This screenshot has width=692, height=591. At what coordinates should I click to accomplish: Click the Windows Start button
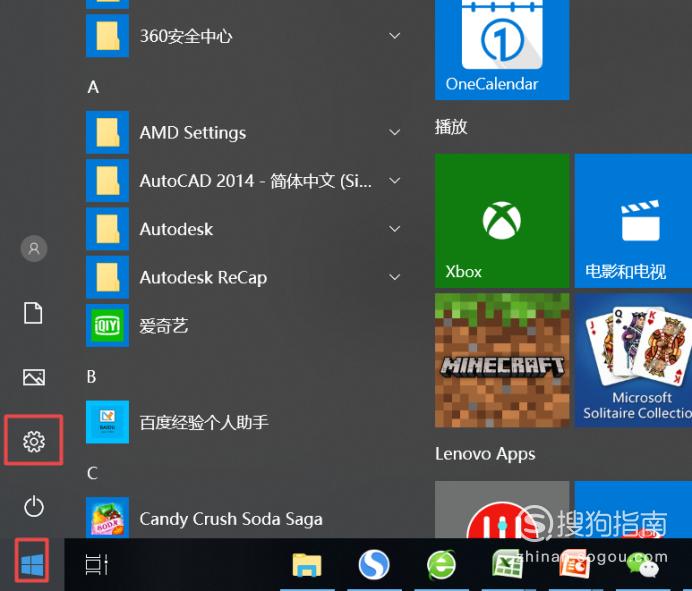(32, 565)
